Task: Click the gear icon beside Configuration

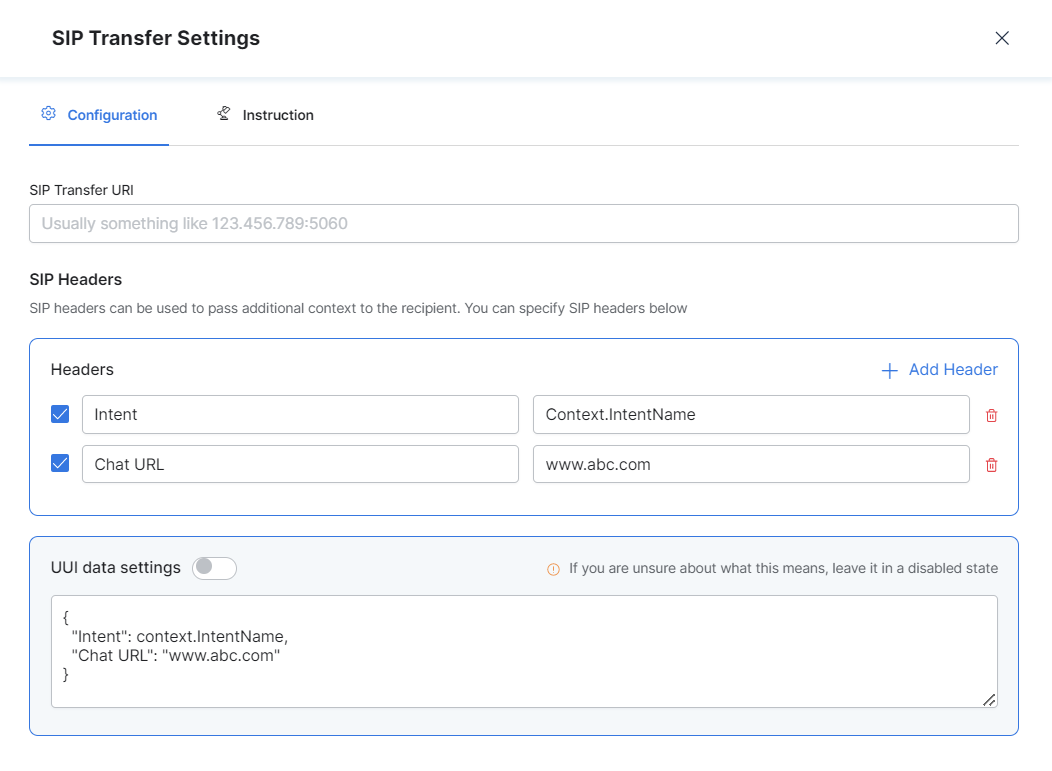Action: coord(48,114)
